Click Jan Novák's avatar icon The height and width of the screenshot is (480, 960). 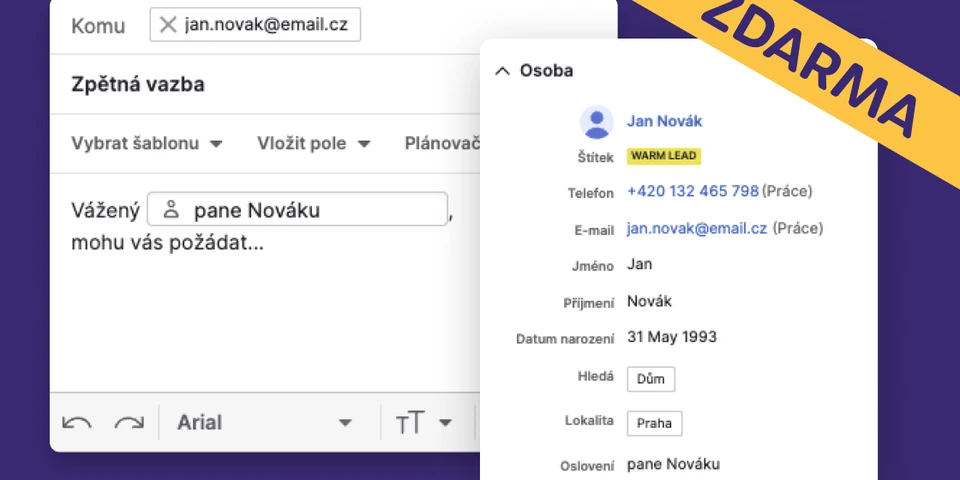(596, 122)
